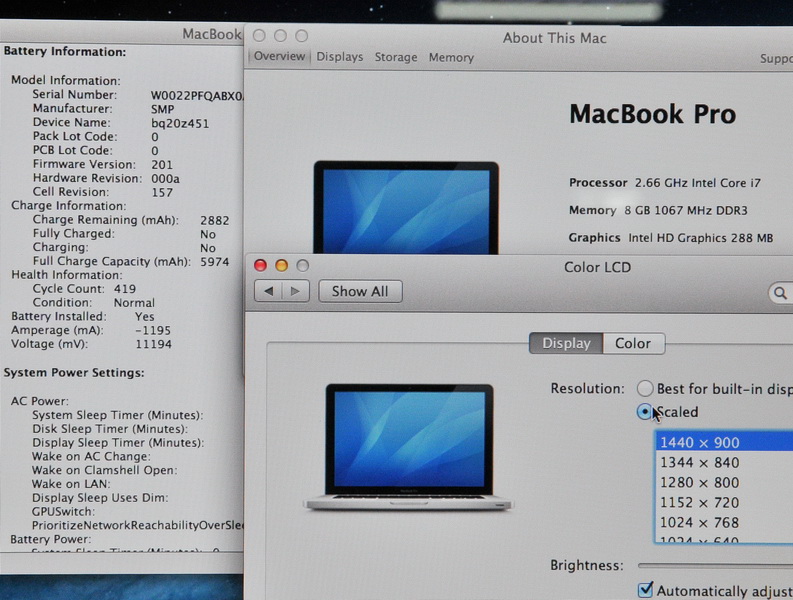
Task: Select the 1344 × 840 resolution
Action: click(724, 462)
